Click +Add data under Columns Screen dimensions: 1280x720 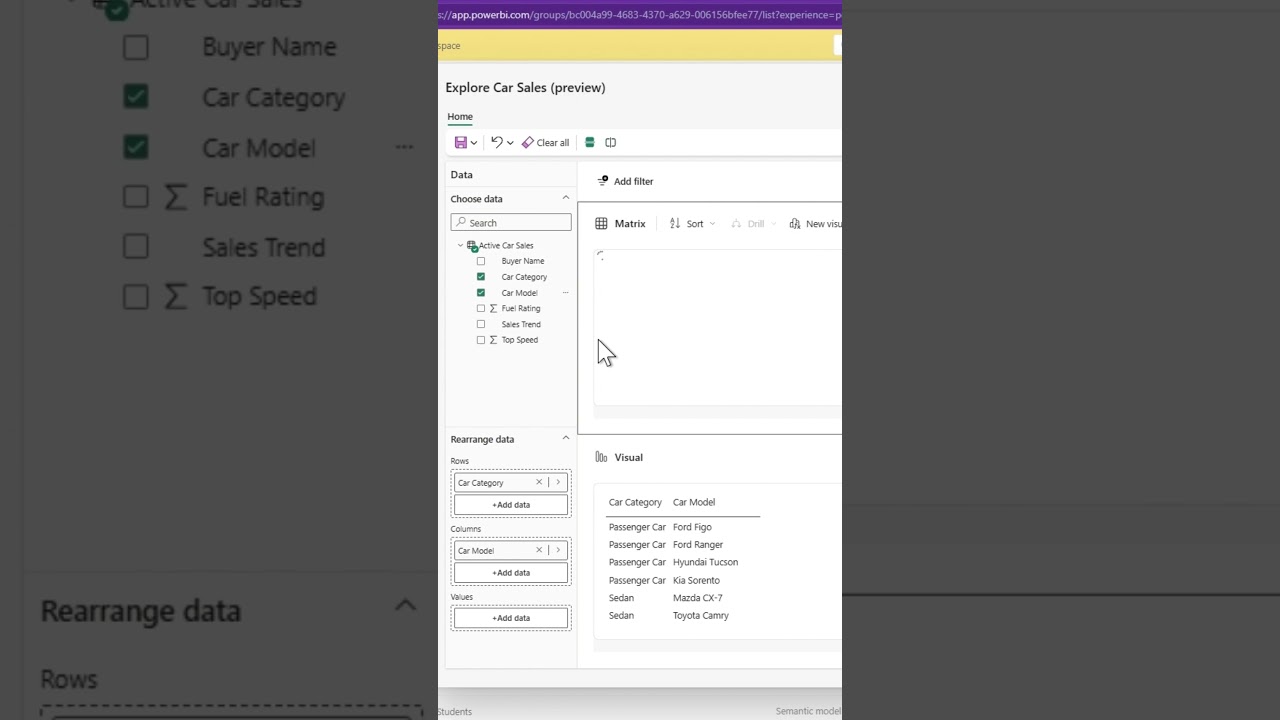pyautogui.click(x=511, y=573)
